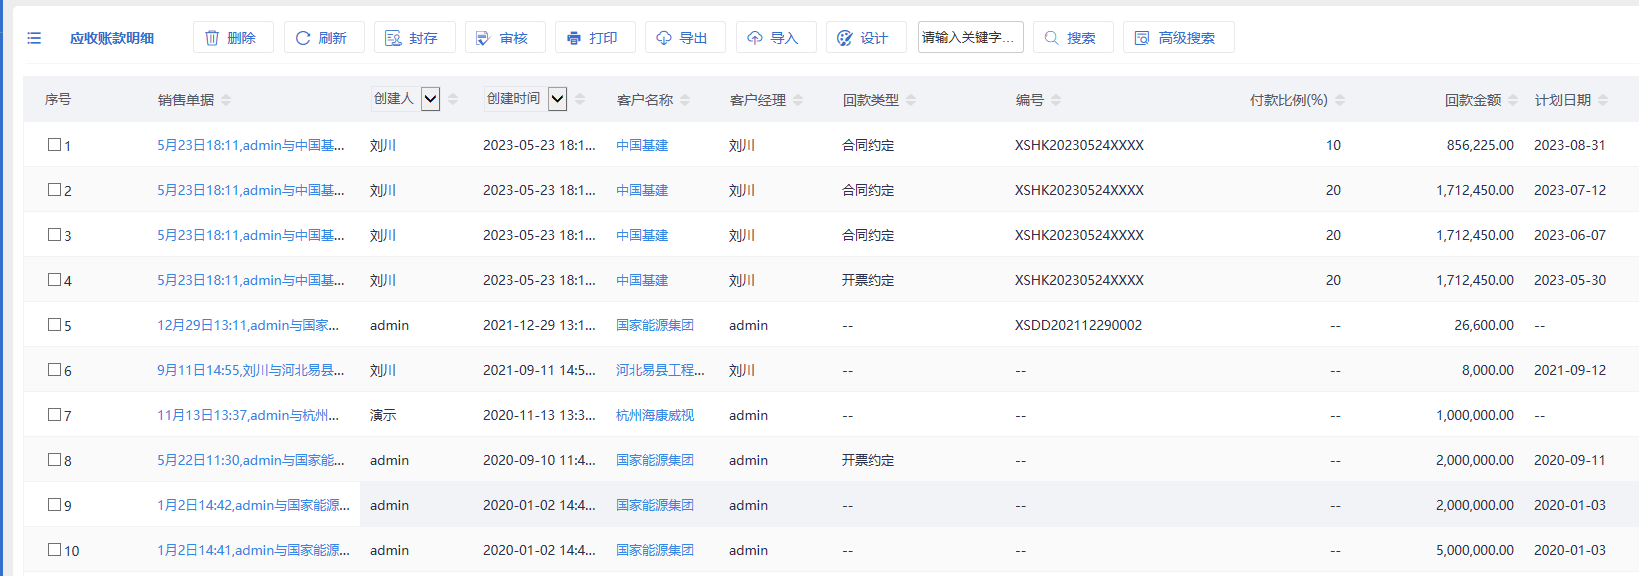Screen dimensions: 1639x576
Task: Click the 搜索 search button
Action: pyautogui.click(x=1072, y=38)
